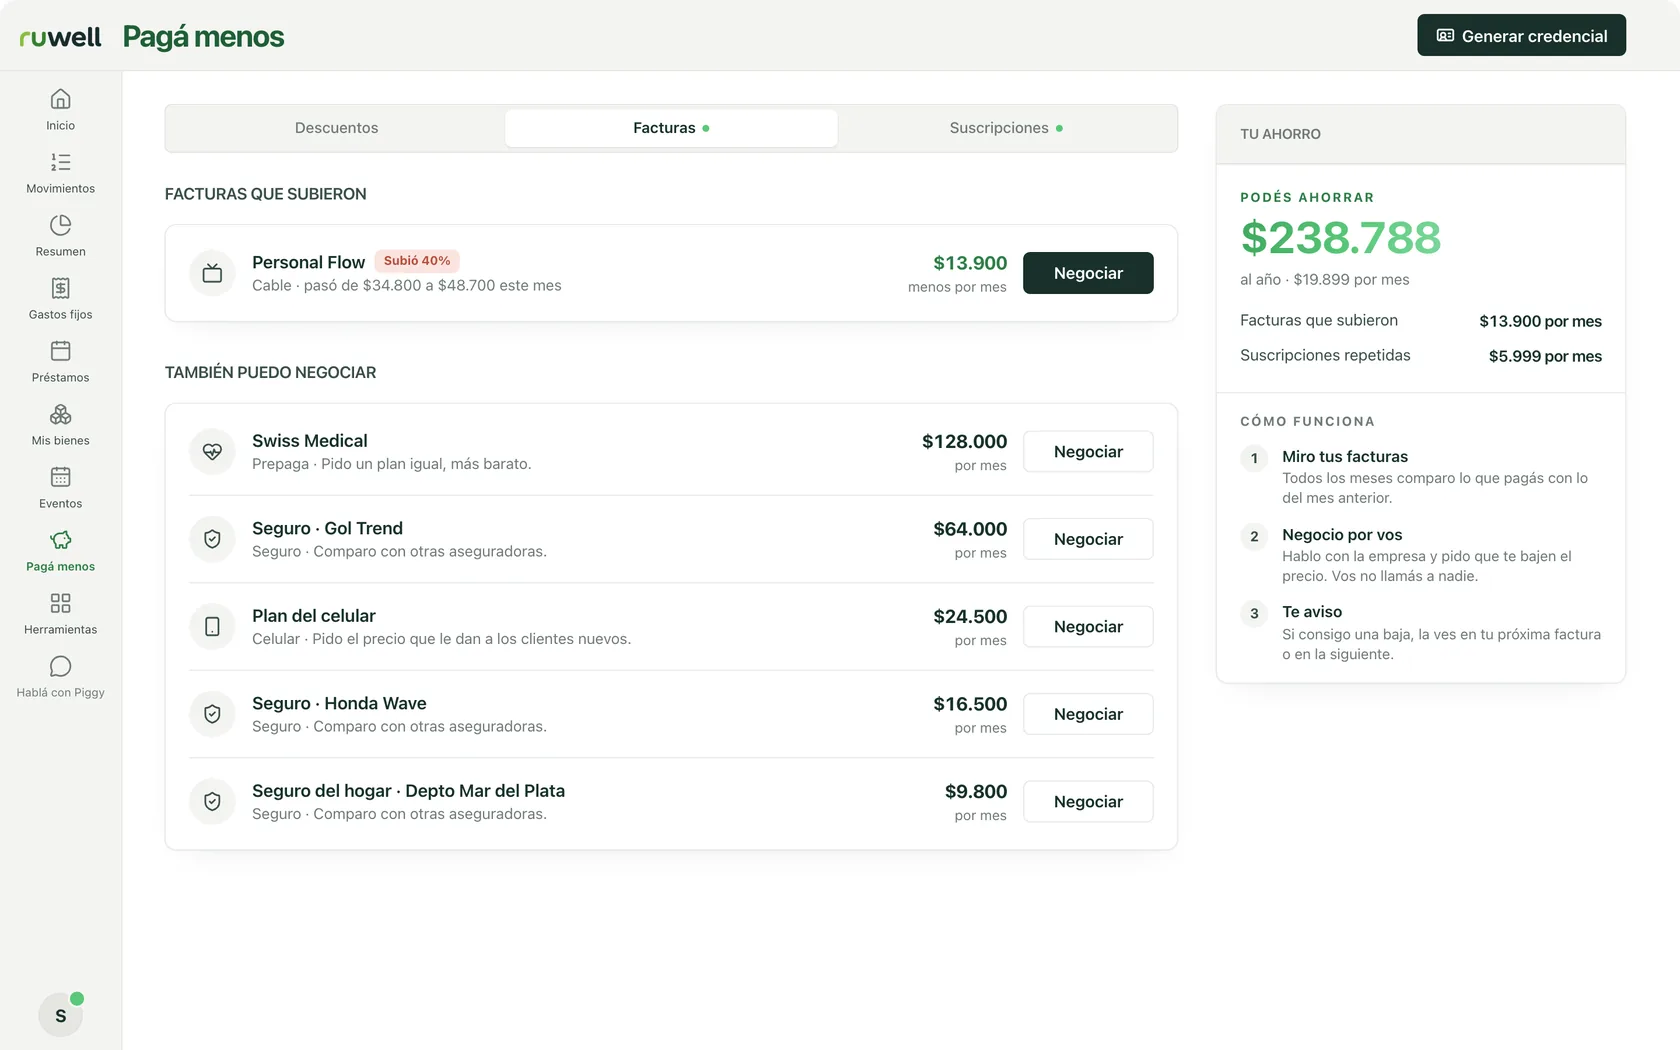This screenshot has width=1680, height=1050.
Task: Click Te aviso step heading
Action: [1312, 612]
